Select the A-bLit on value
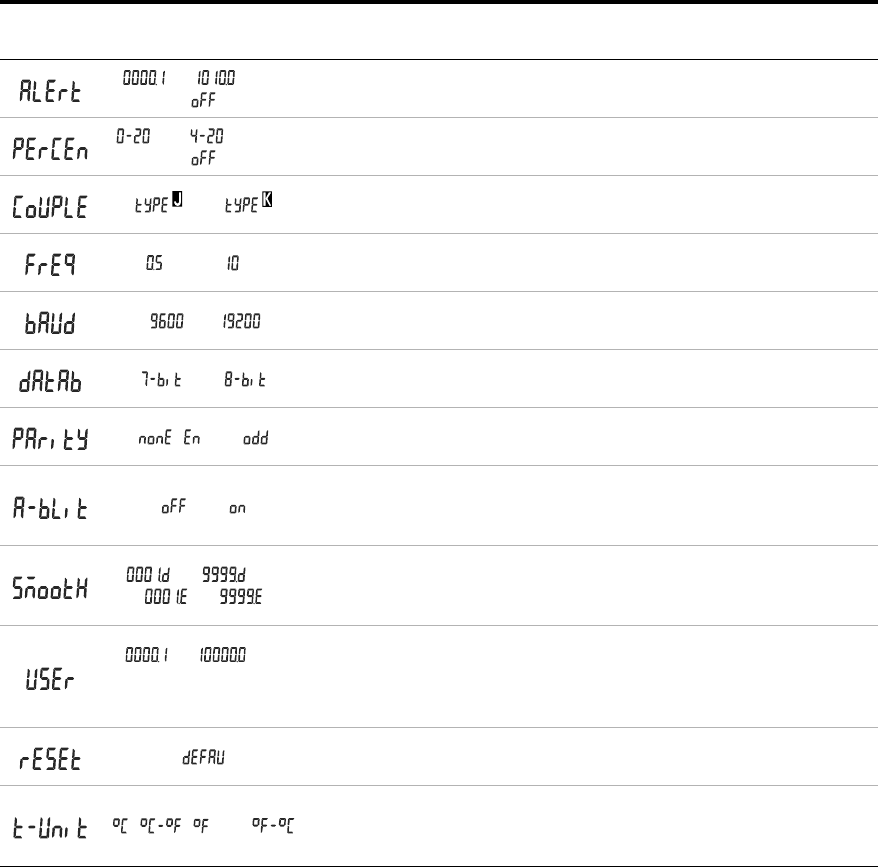Image resolution: width=878 pixels, height=867 pixels. tap(237, 509)
